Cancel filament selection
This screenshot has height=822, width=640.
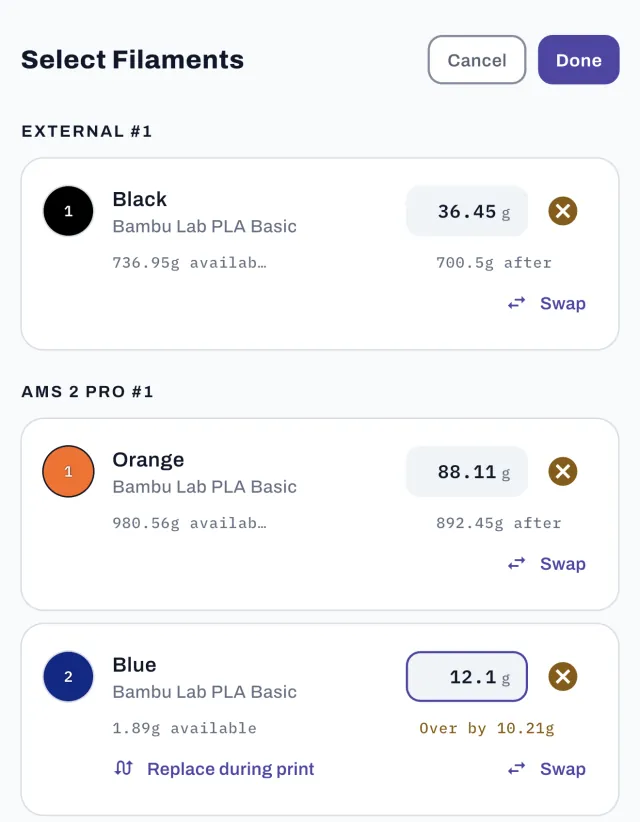pyautogui.click(x=476, y=60)
